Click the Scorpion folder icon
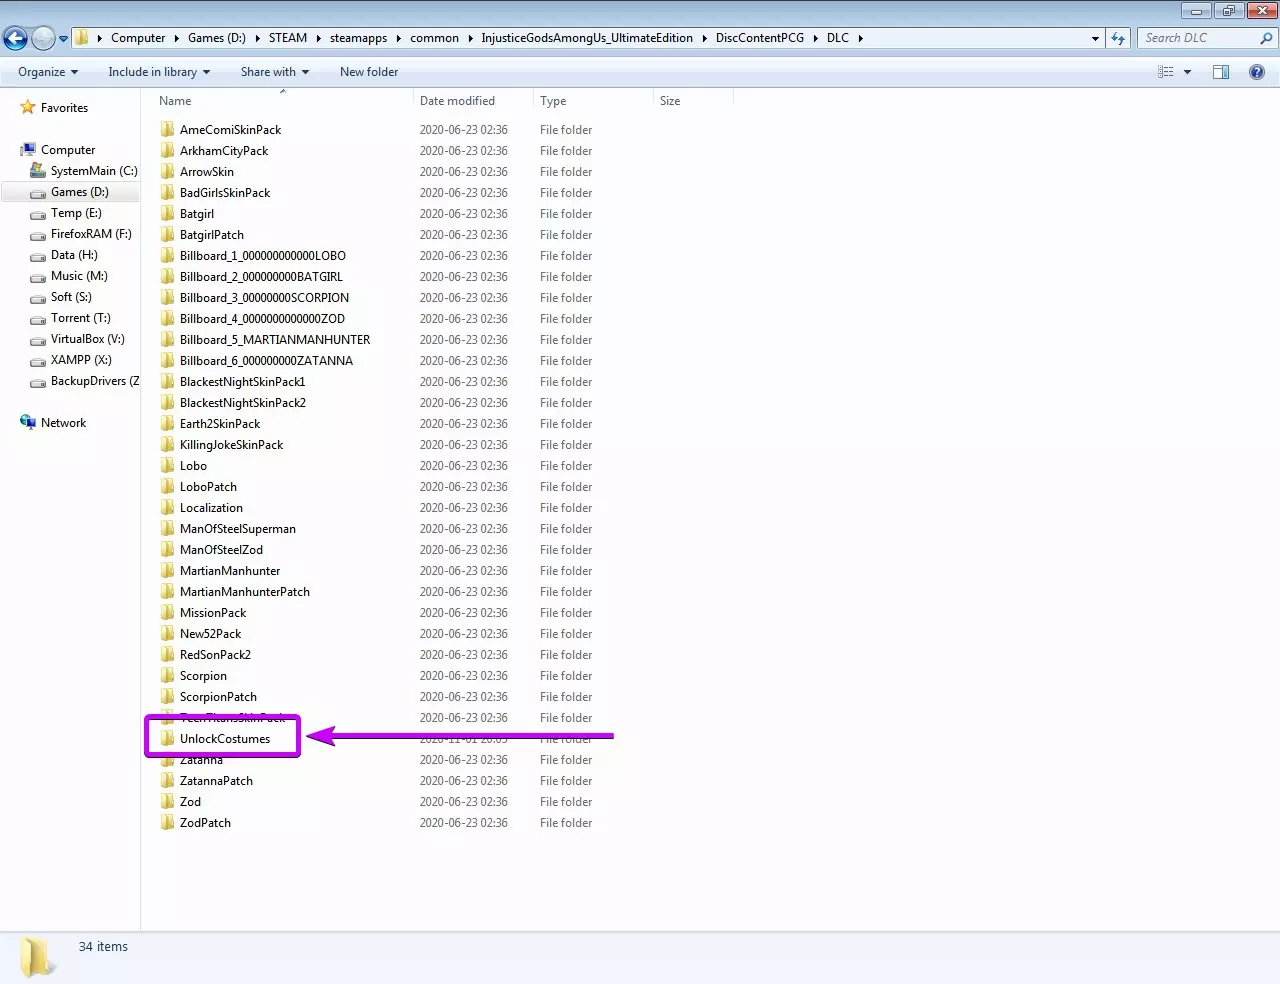The width and height of the screenshot is (1280, 984). 167,676
